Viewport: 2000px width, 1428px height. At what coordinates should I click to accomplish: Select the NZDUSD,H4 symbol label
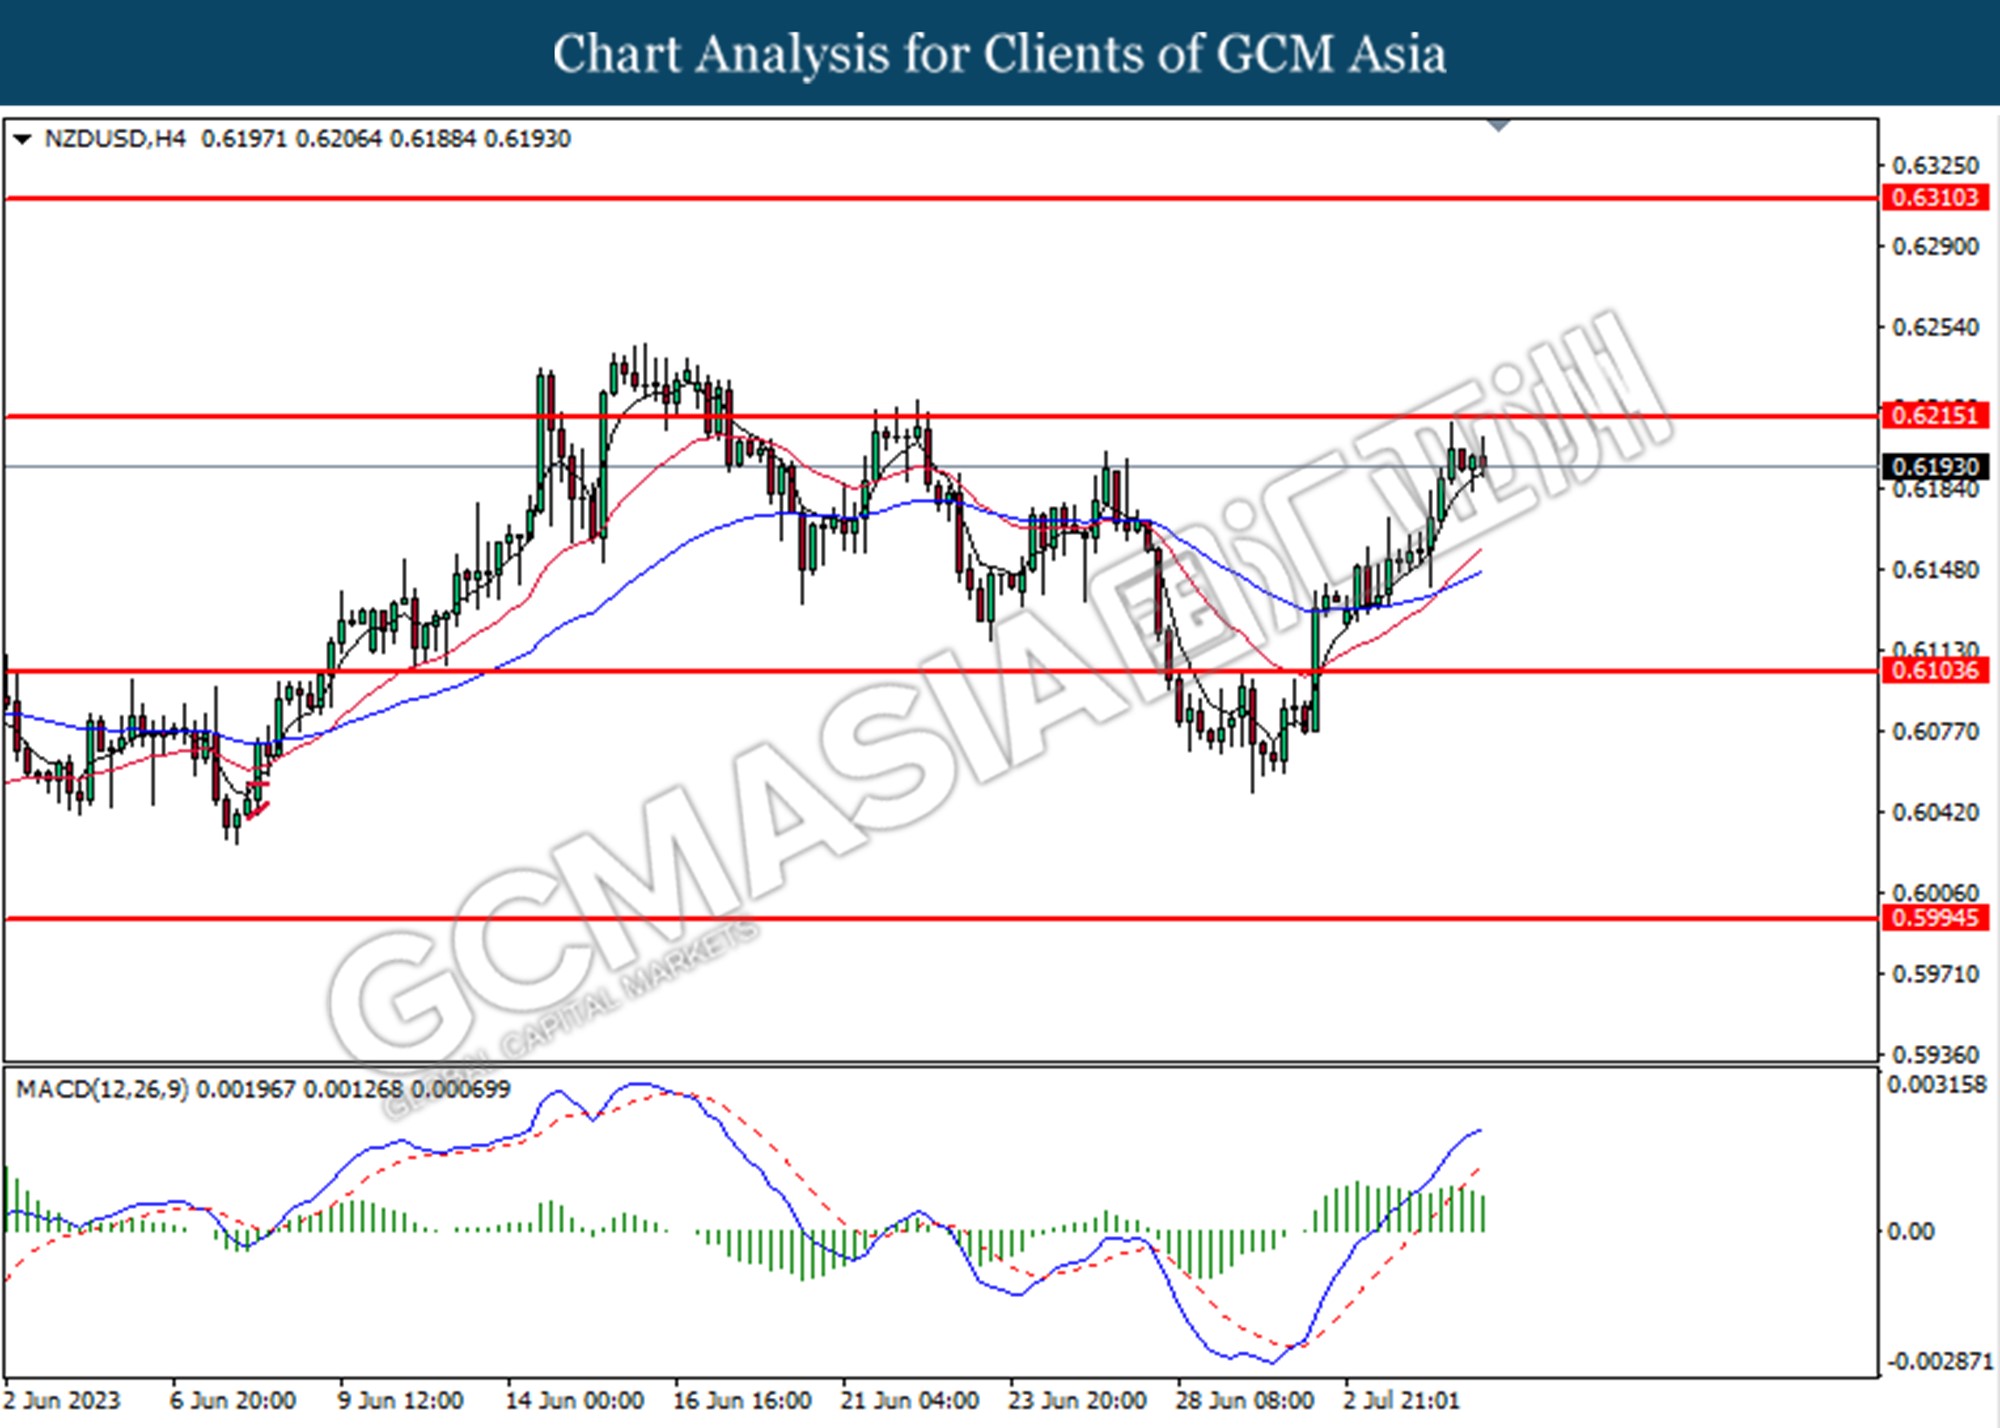click(x=115, y=139)
